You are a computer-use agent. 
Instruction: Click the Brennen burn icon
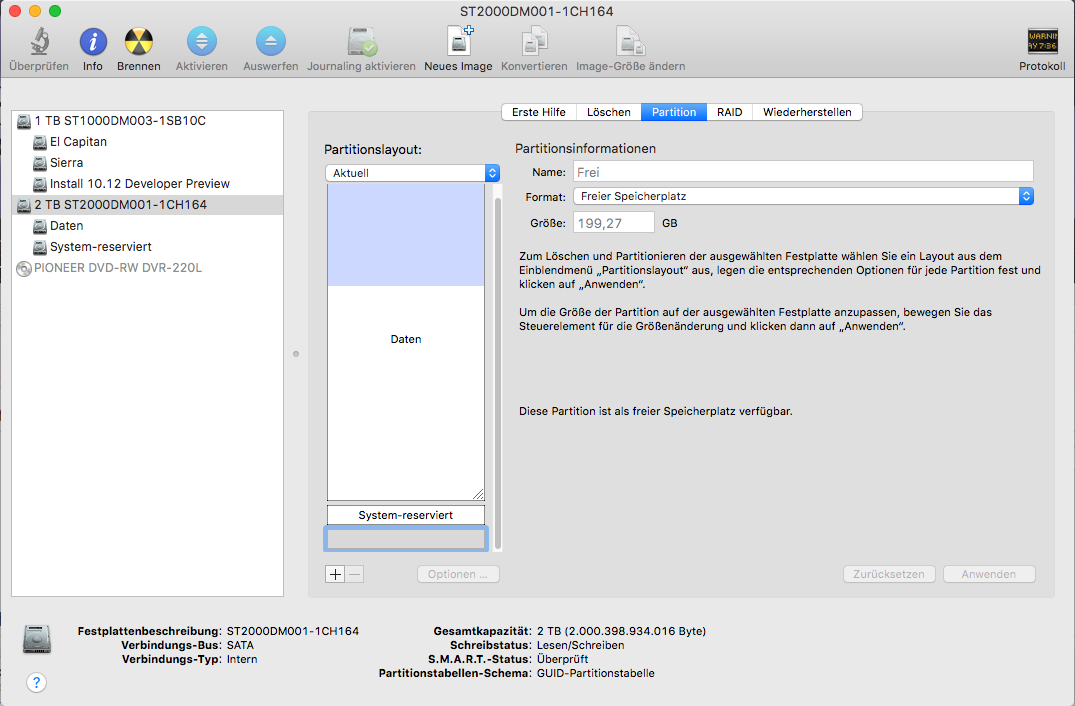coord(139,42)
